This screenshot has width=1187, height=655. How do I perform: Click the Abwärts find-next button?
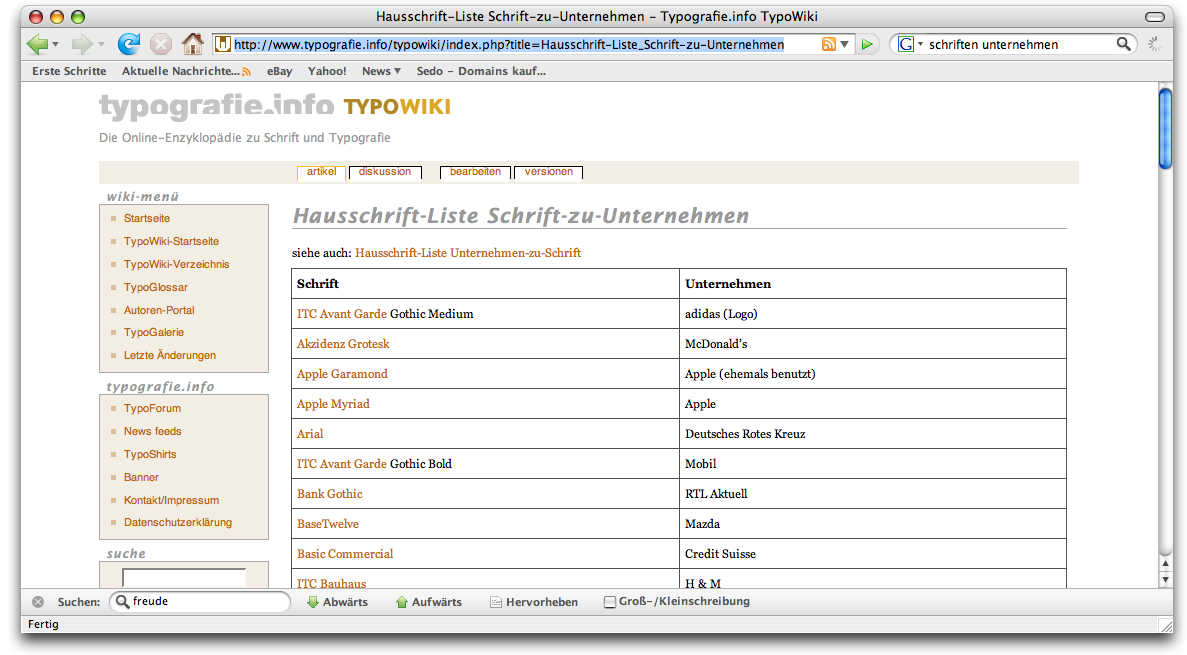click(337, 602)
